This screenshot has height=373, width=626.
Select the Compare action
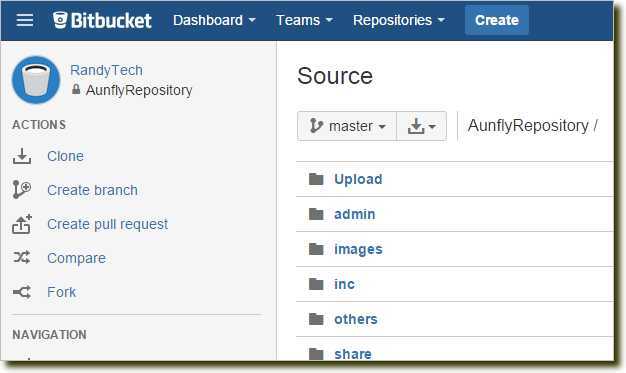point(76,258)
